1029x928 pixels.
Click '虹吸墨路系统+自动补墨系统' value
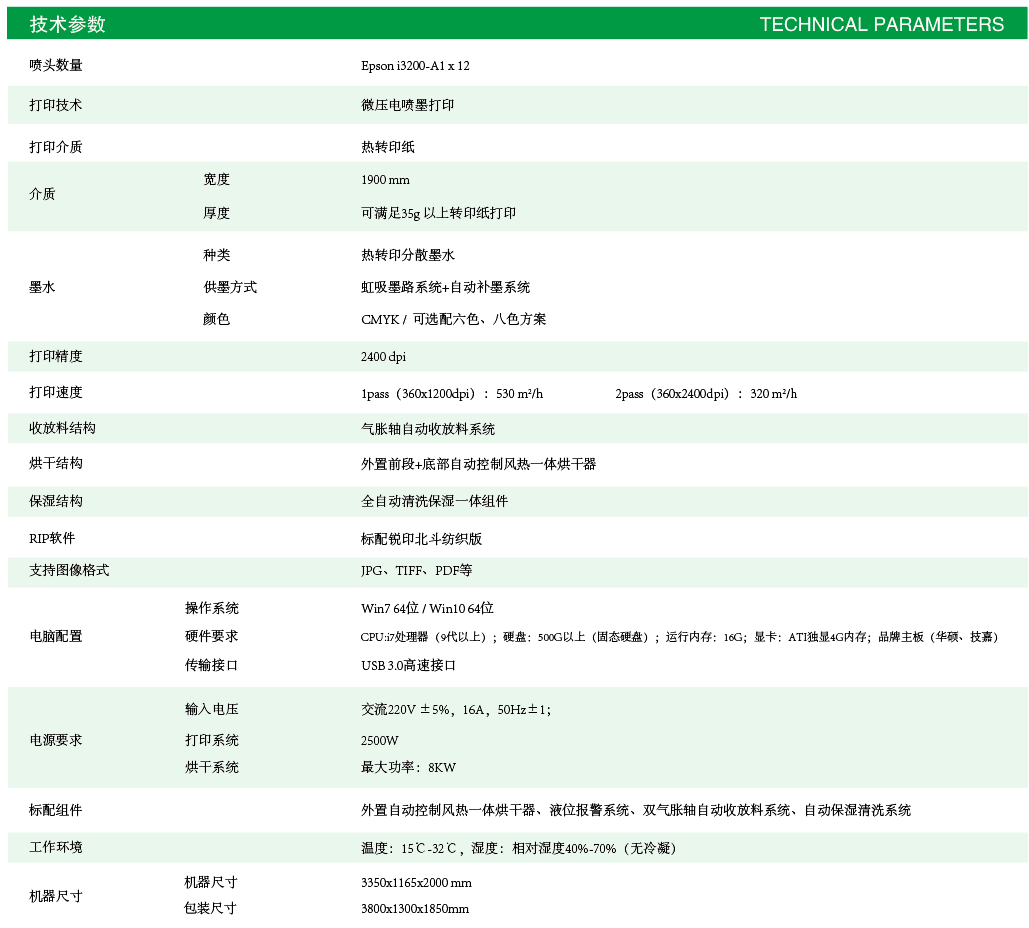pyautogui.click(x=446, y=287)
